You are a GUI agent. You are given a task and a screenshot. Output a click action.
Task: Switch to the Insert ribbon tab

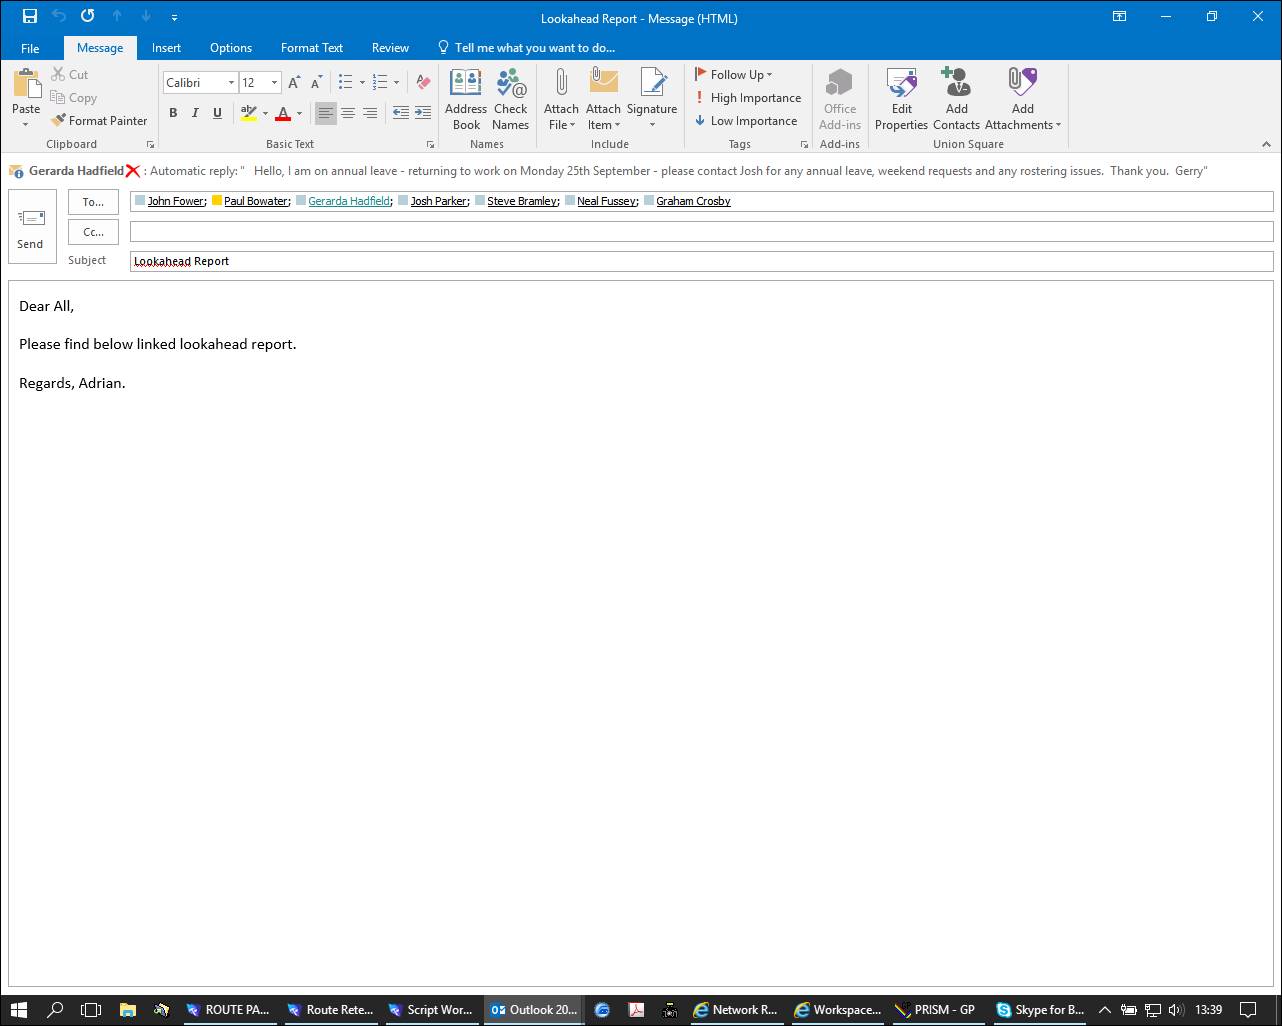point(166,47)
